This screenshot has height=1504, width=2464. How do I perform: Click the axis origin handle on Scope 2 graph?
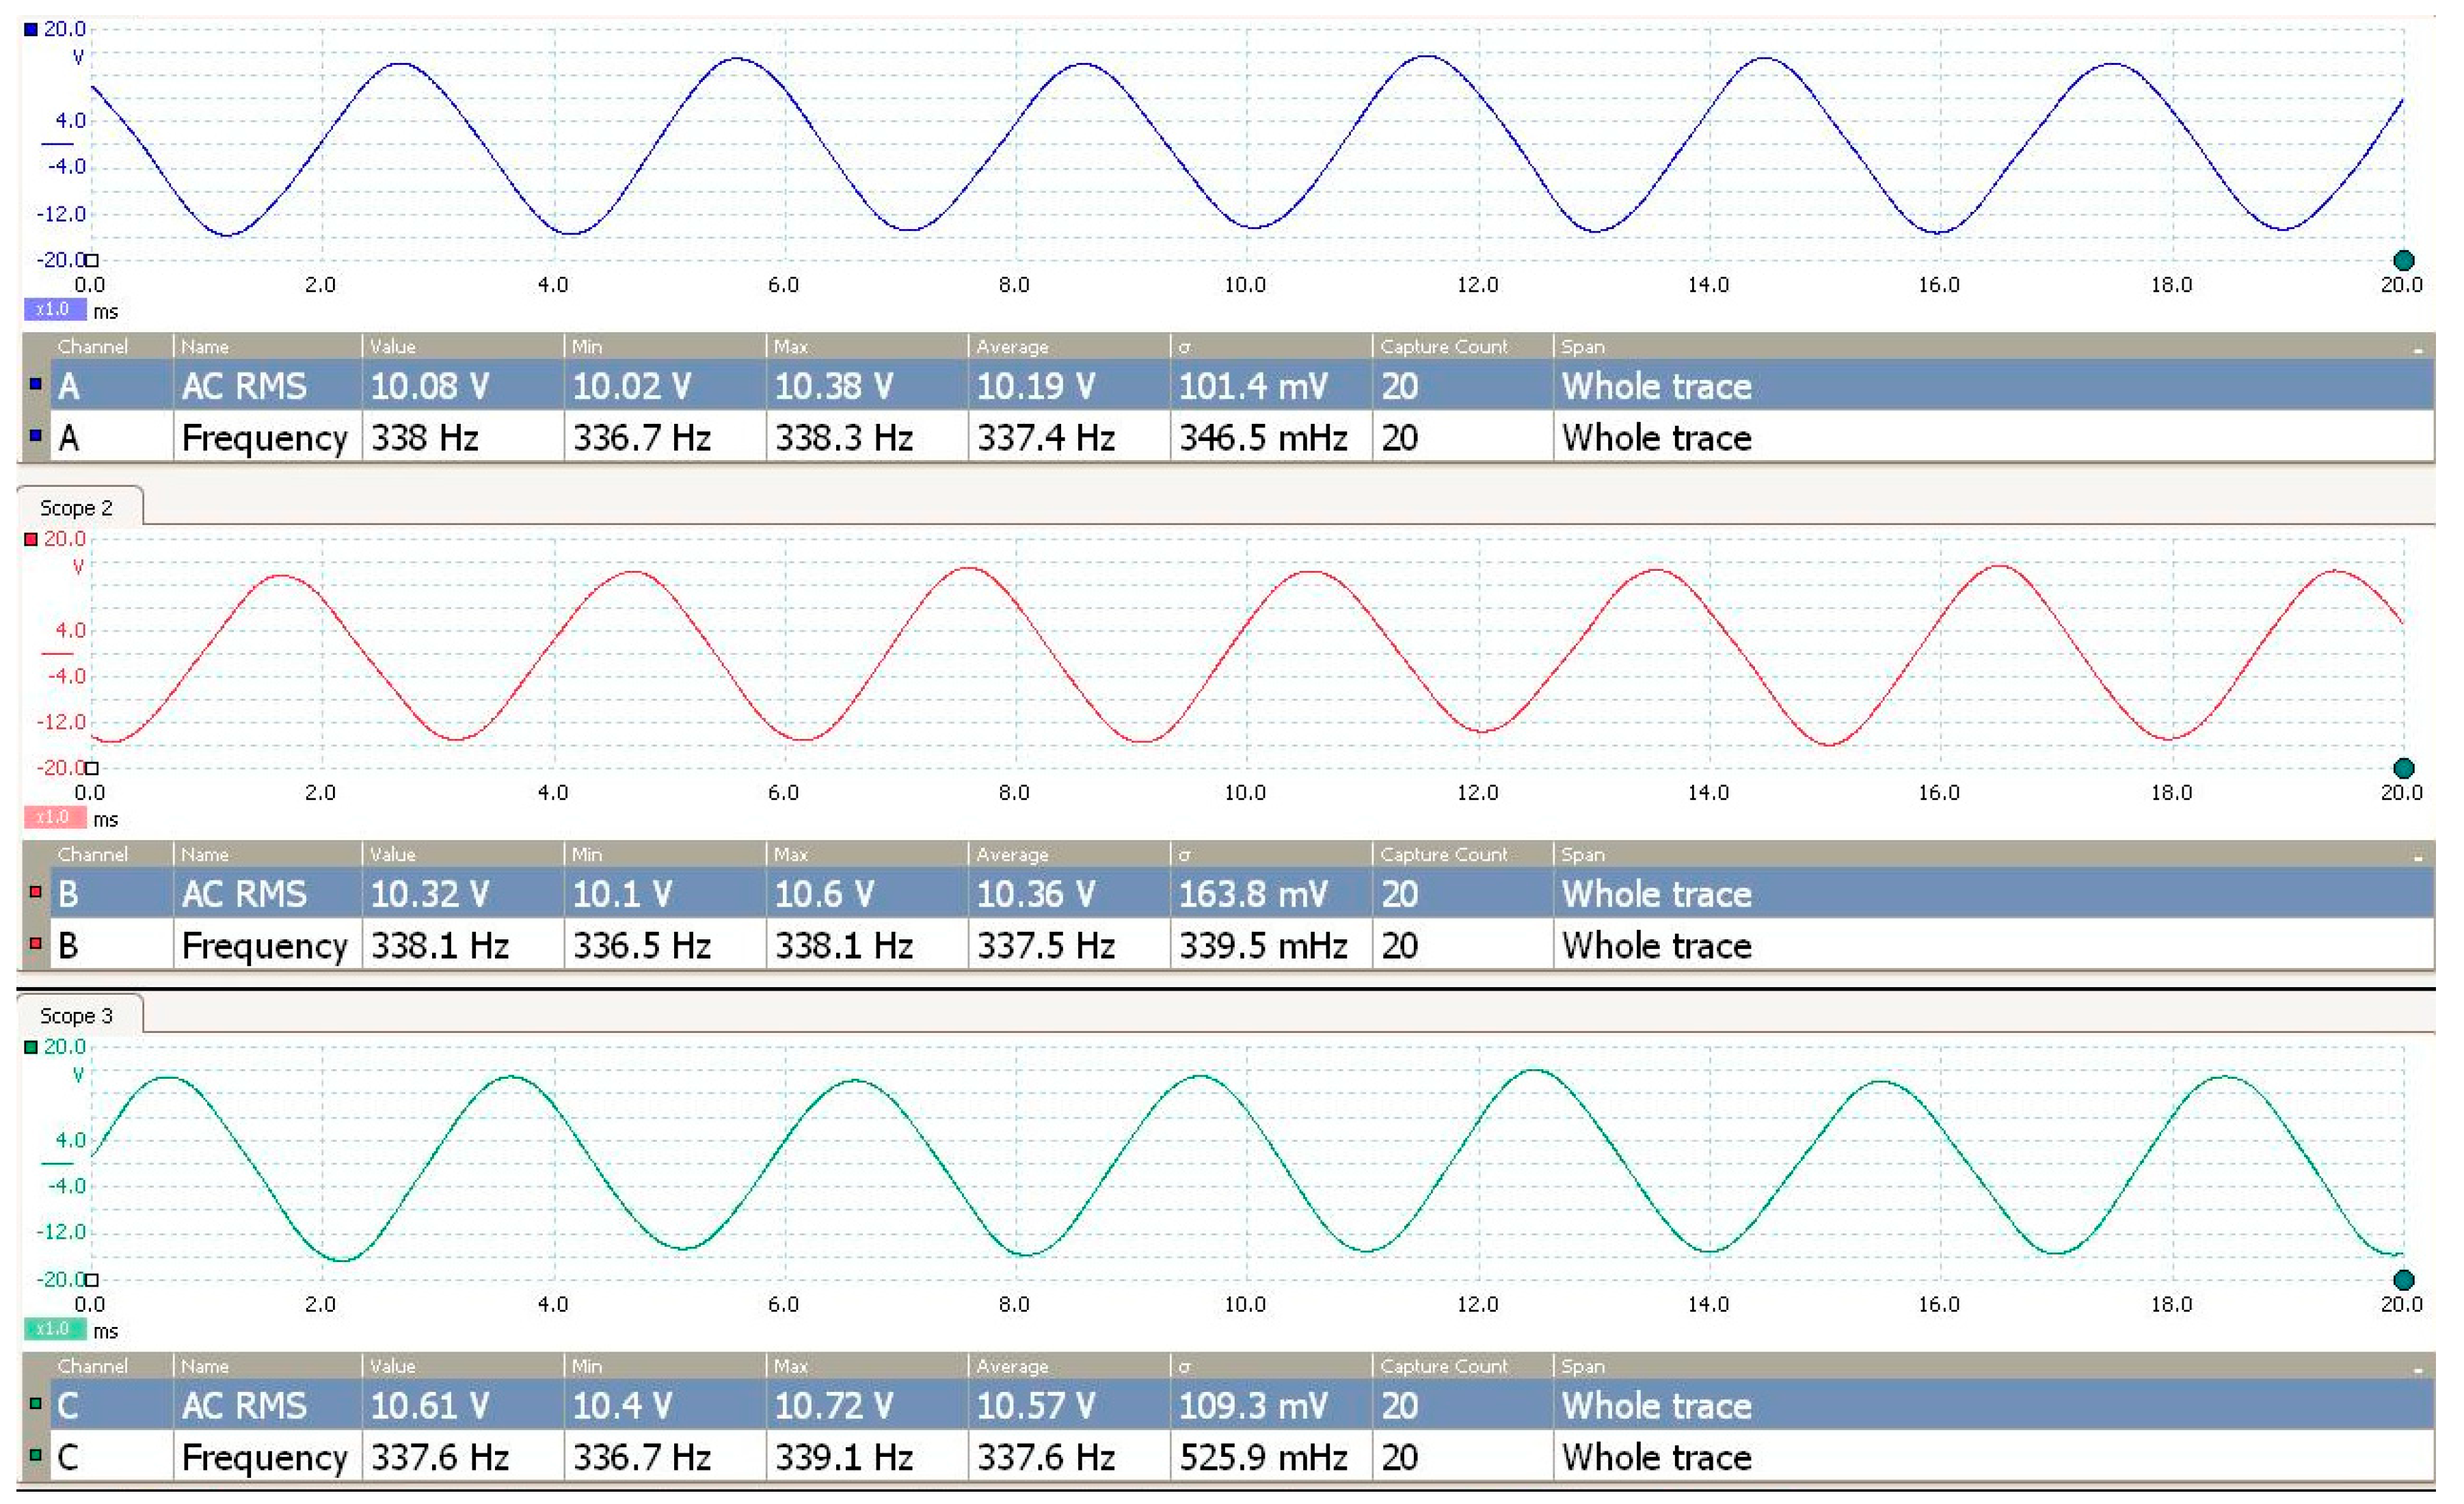92,768
